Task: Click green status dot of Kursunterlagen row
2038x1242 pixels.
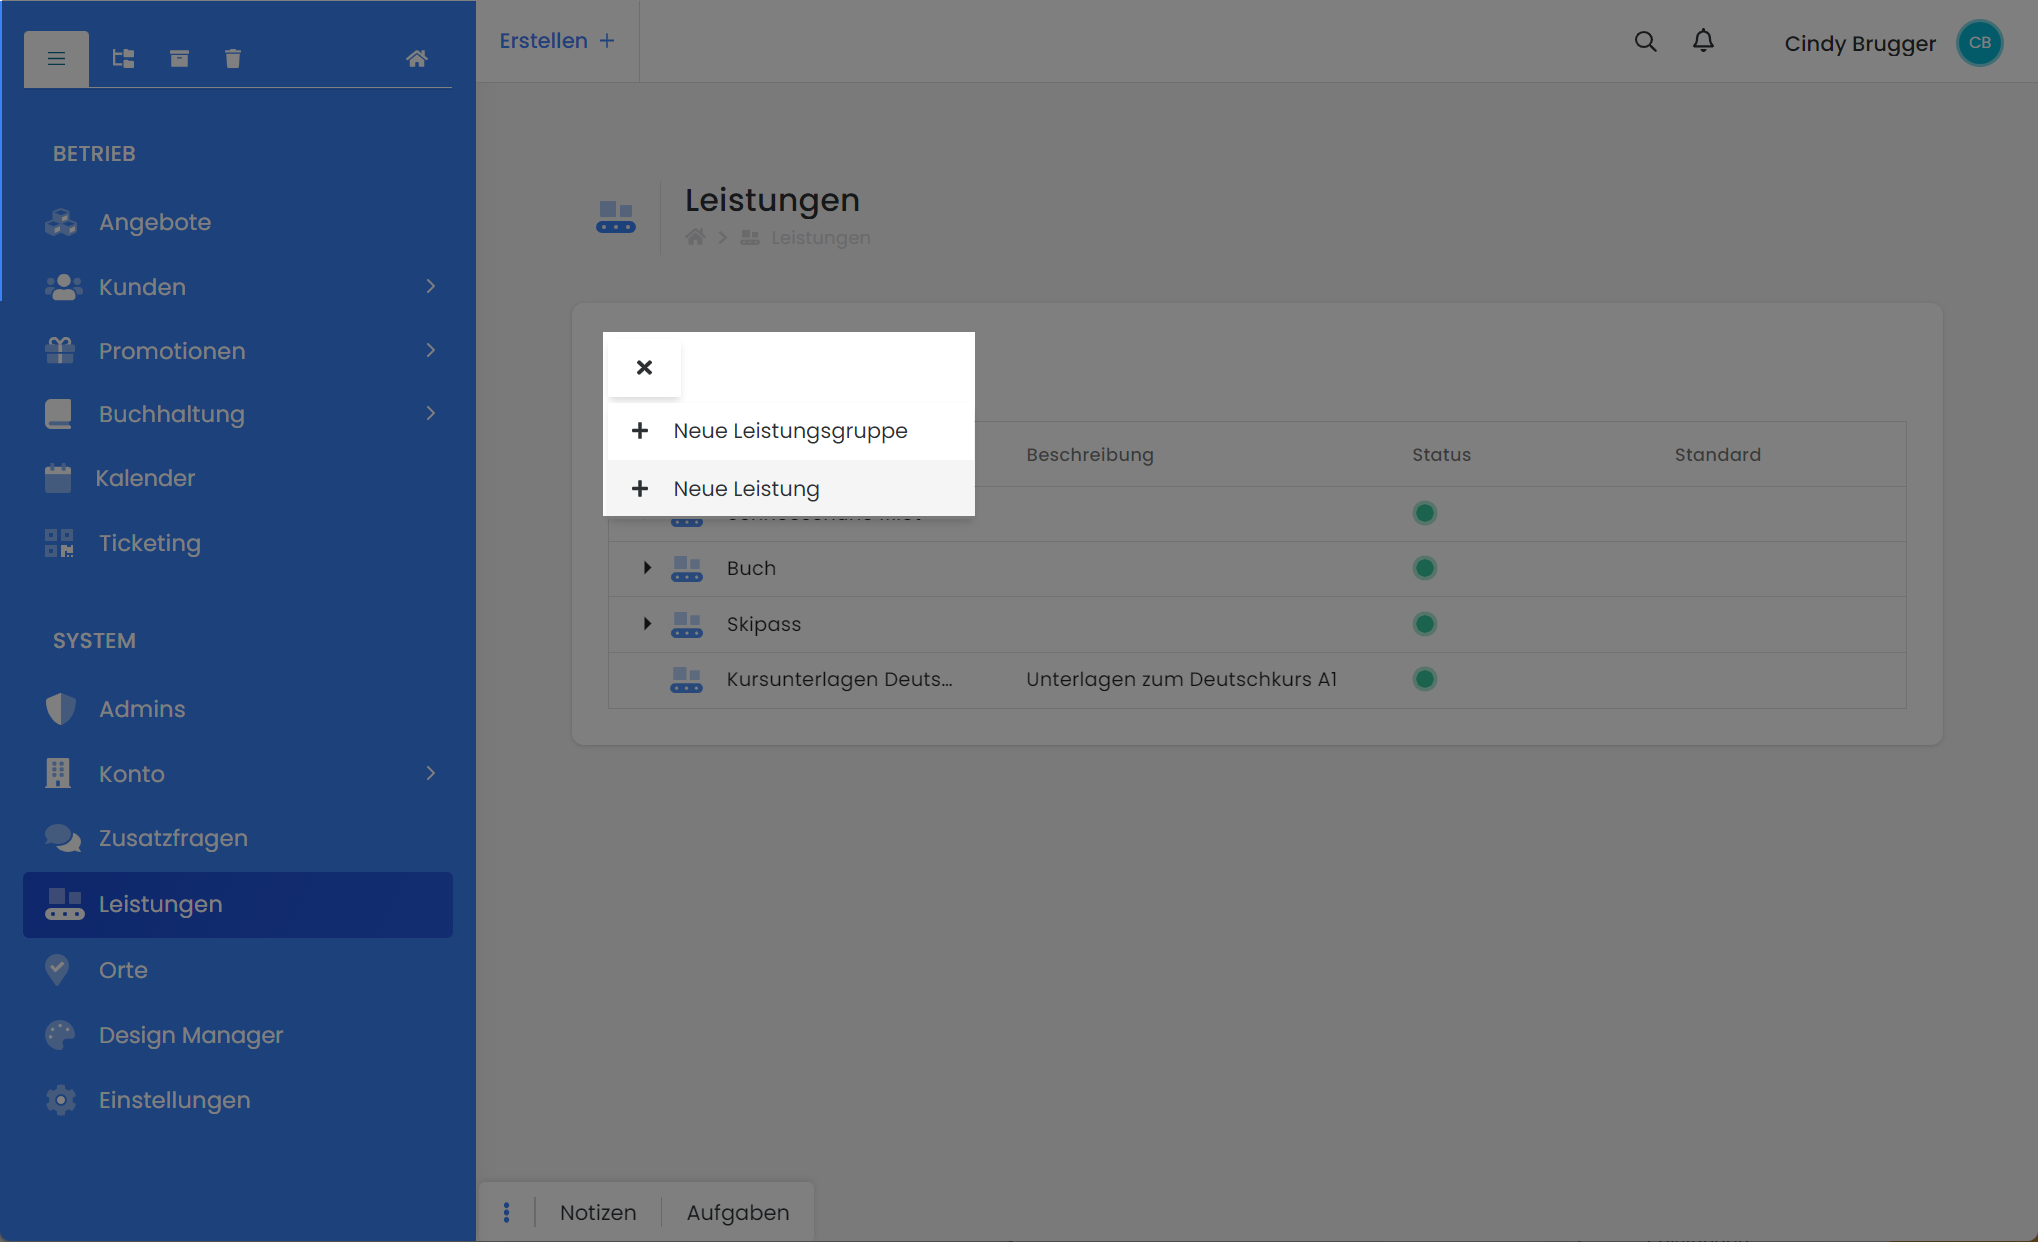Action: [1424, 680]
